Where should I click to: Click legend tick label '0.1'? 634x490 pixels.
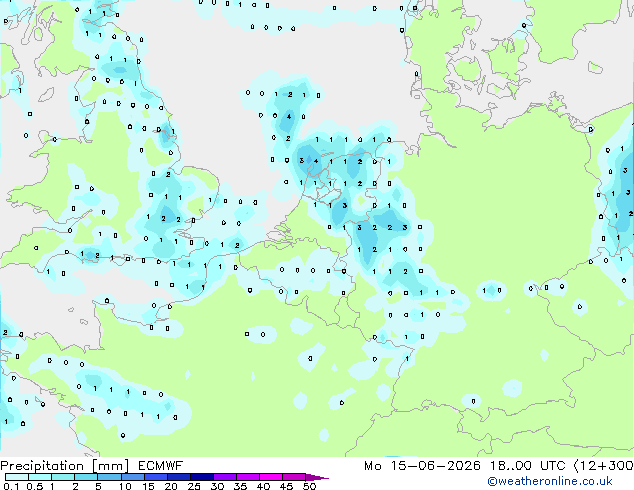pyautogui.click(x=11, y=486)
